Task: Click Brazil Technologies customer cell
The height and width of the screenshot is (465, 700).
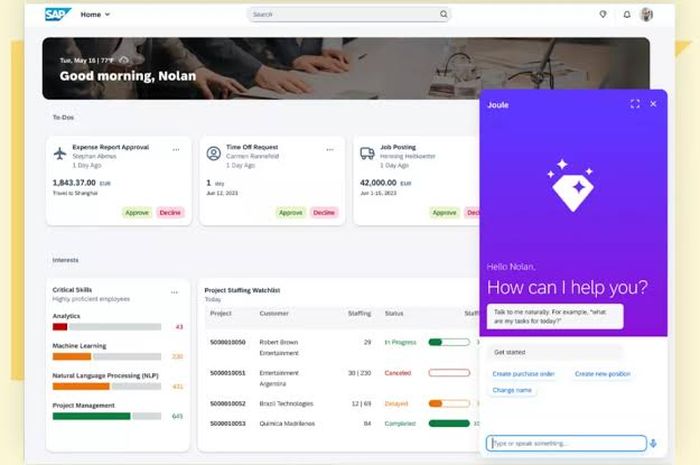Action: pos(286,404)
